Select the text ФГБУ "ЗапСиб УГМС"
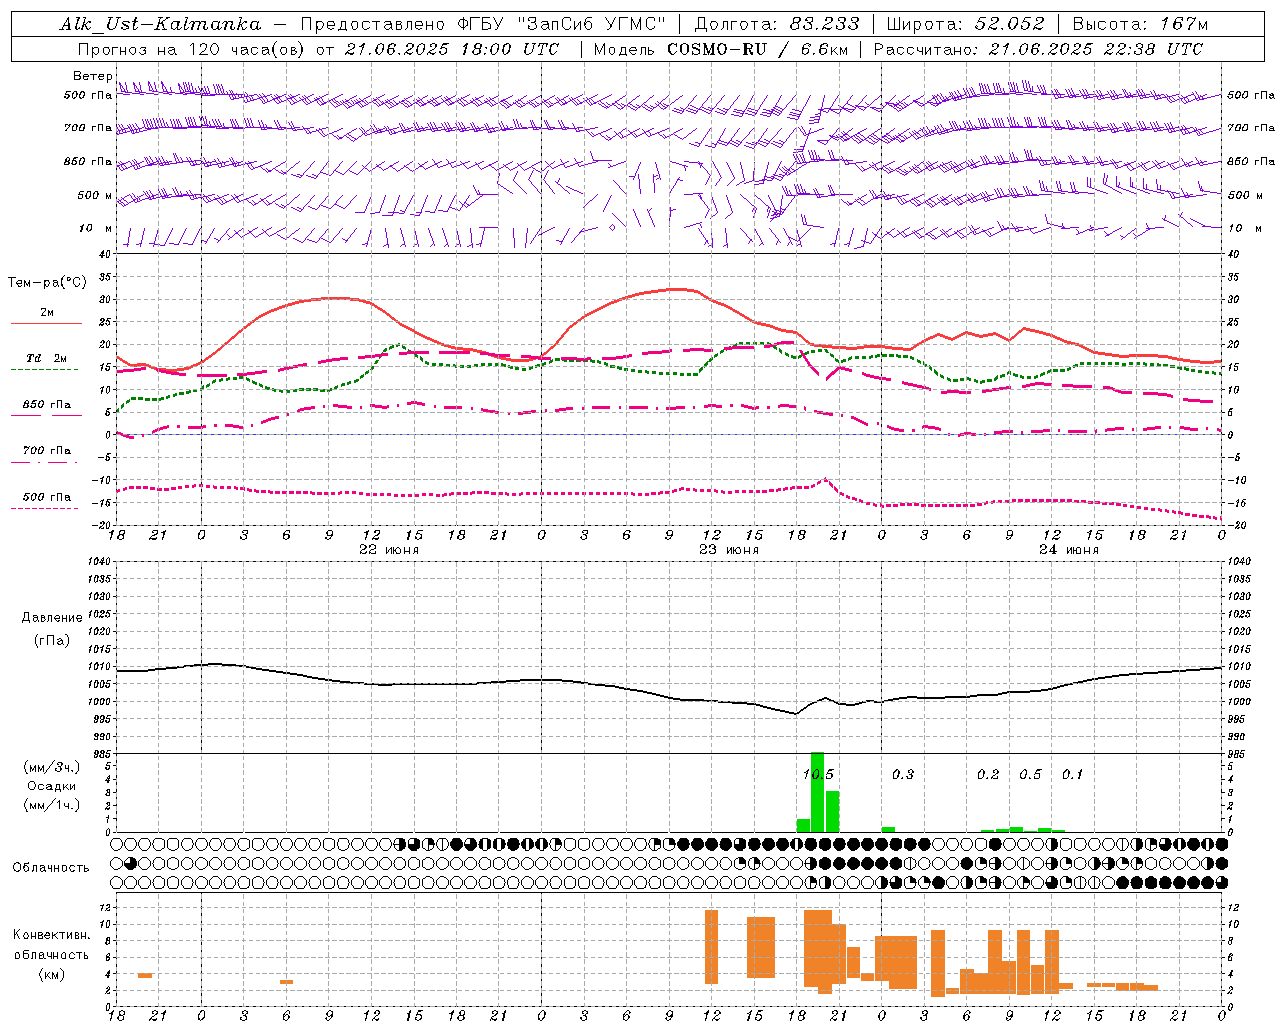This screenshot has width=1280, height=1024. pyautogui.click(x=561, y=24)
